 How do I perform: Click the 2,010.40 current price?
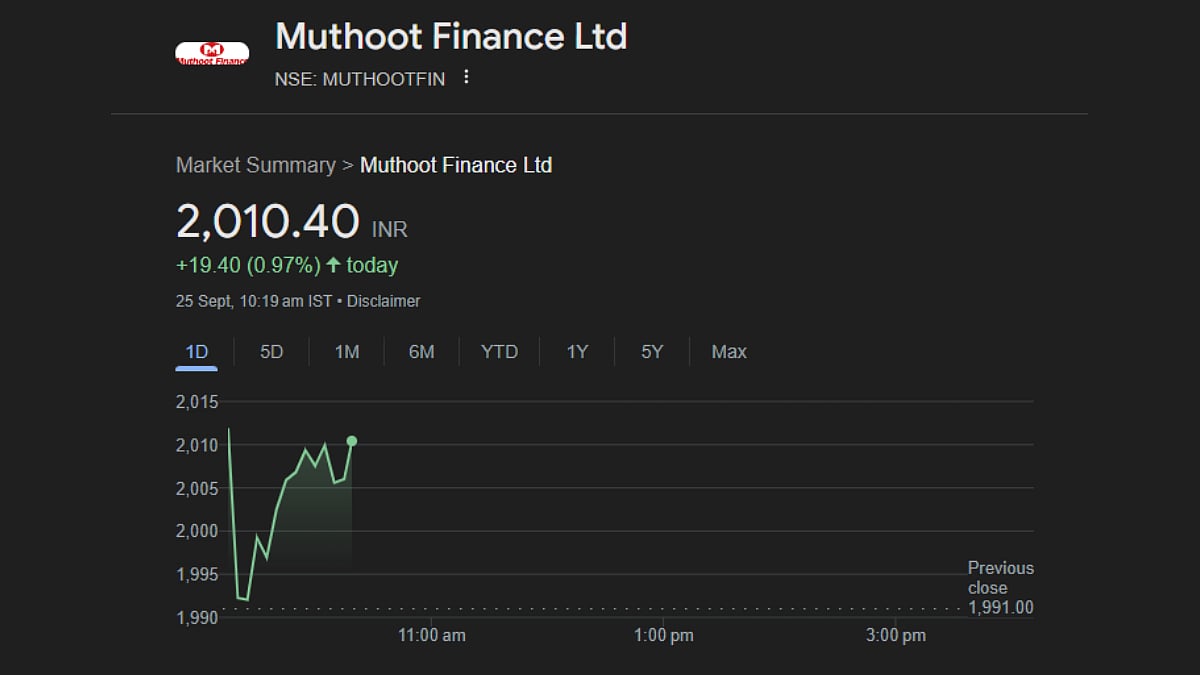tap(267, 221)
